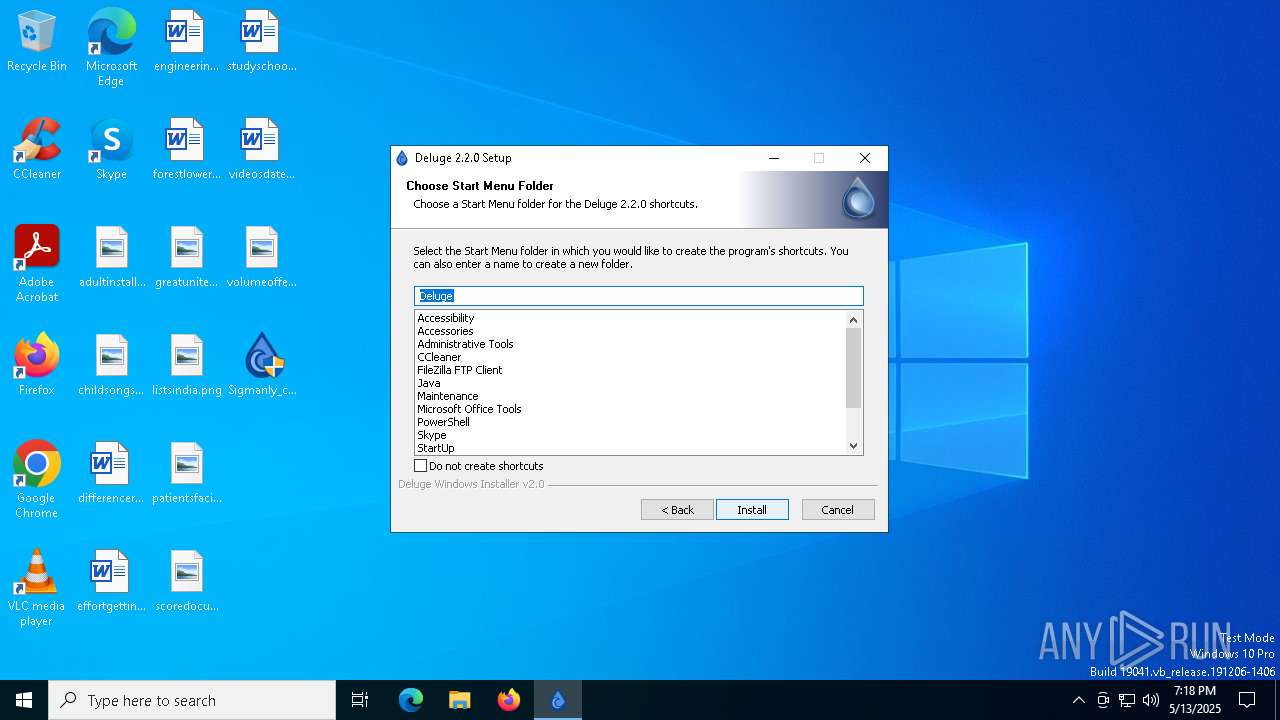This screenshot has width=1280, height=720.
Task: Click the Deluge icon in the setup title bar
Action: tap(402, 158)
